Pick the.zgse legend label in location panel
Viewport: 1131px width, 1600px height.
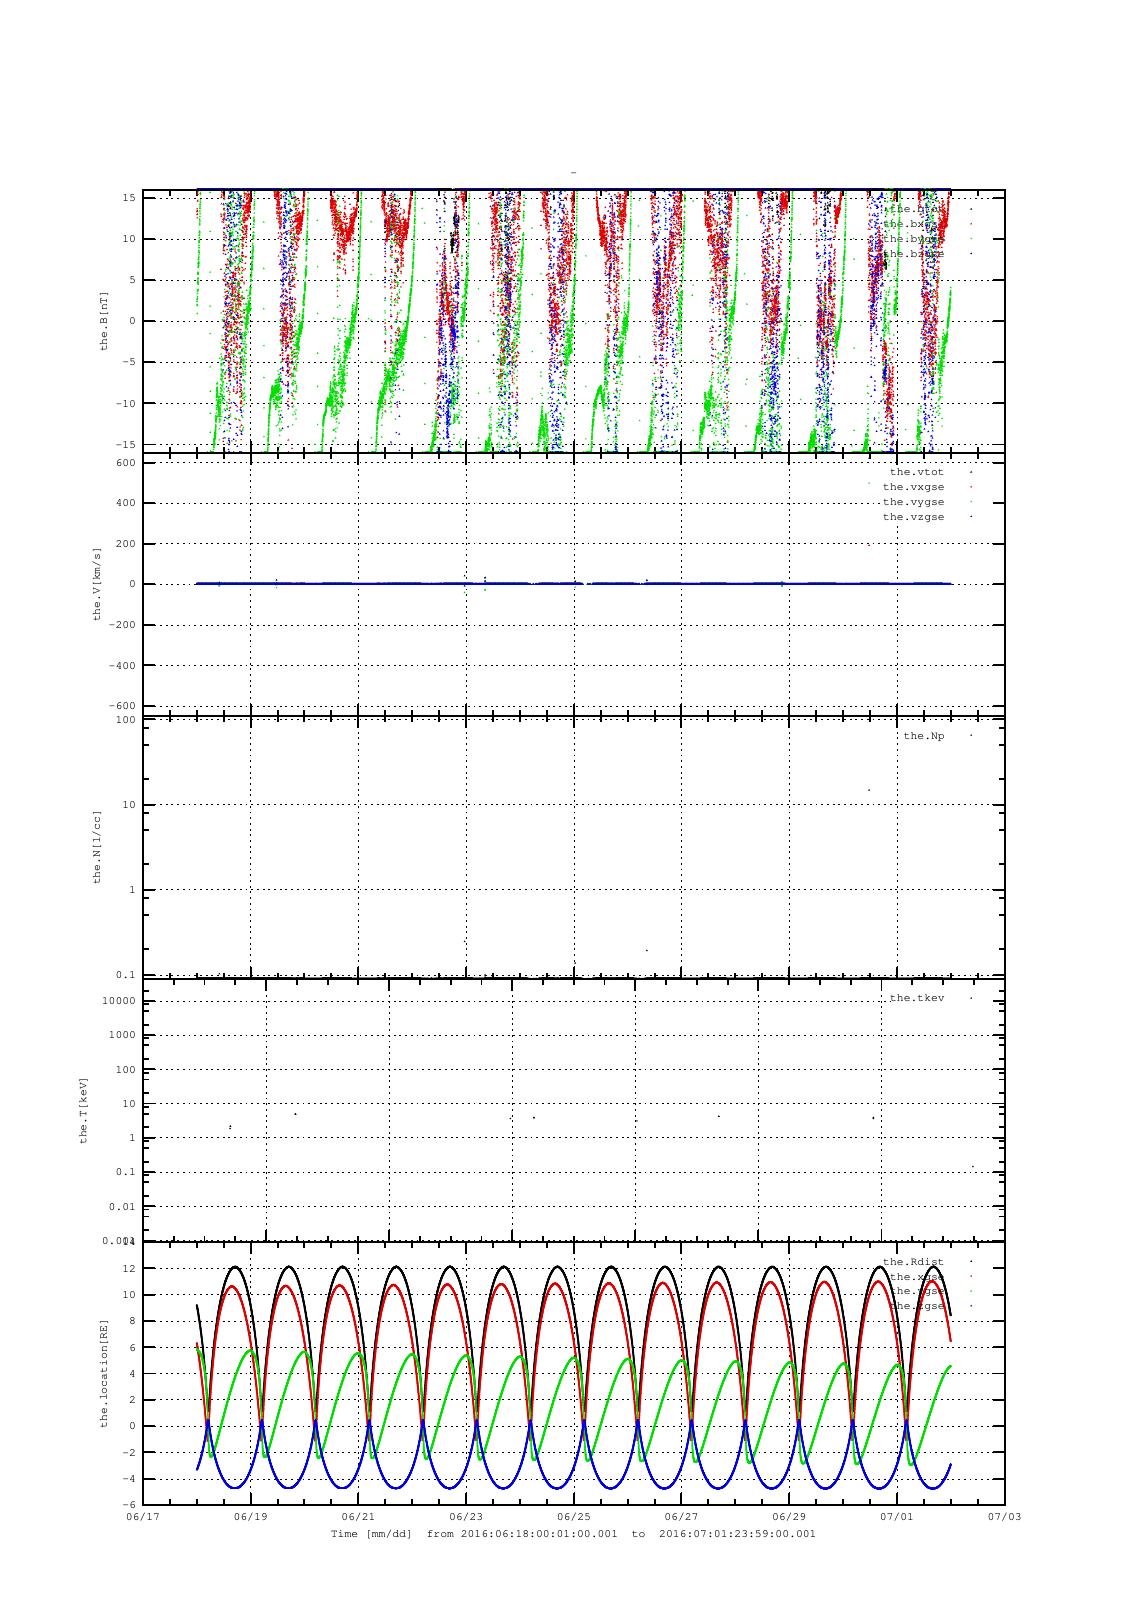(916, 1306)
